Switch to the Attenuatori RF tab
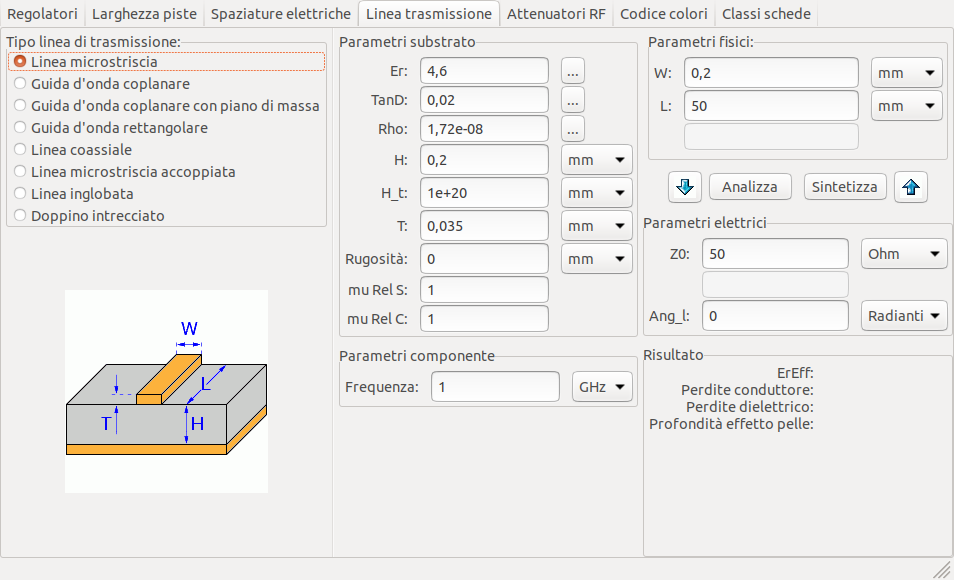This screenshot has width=954, height=580. [556, 14]
